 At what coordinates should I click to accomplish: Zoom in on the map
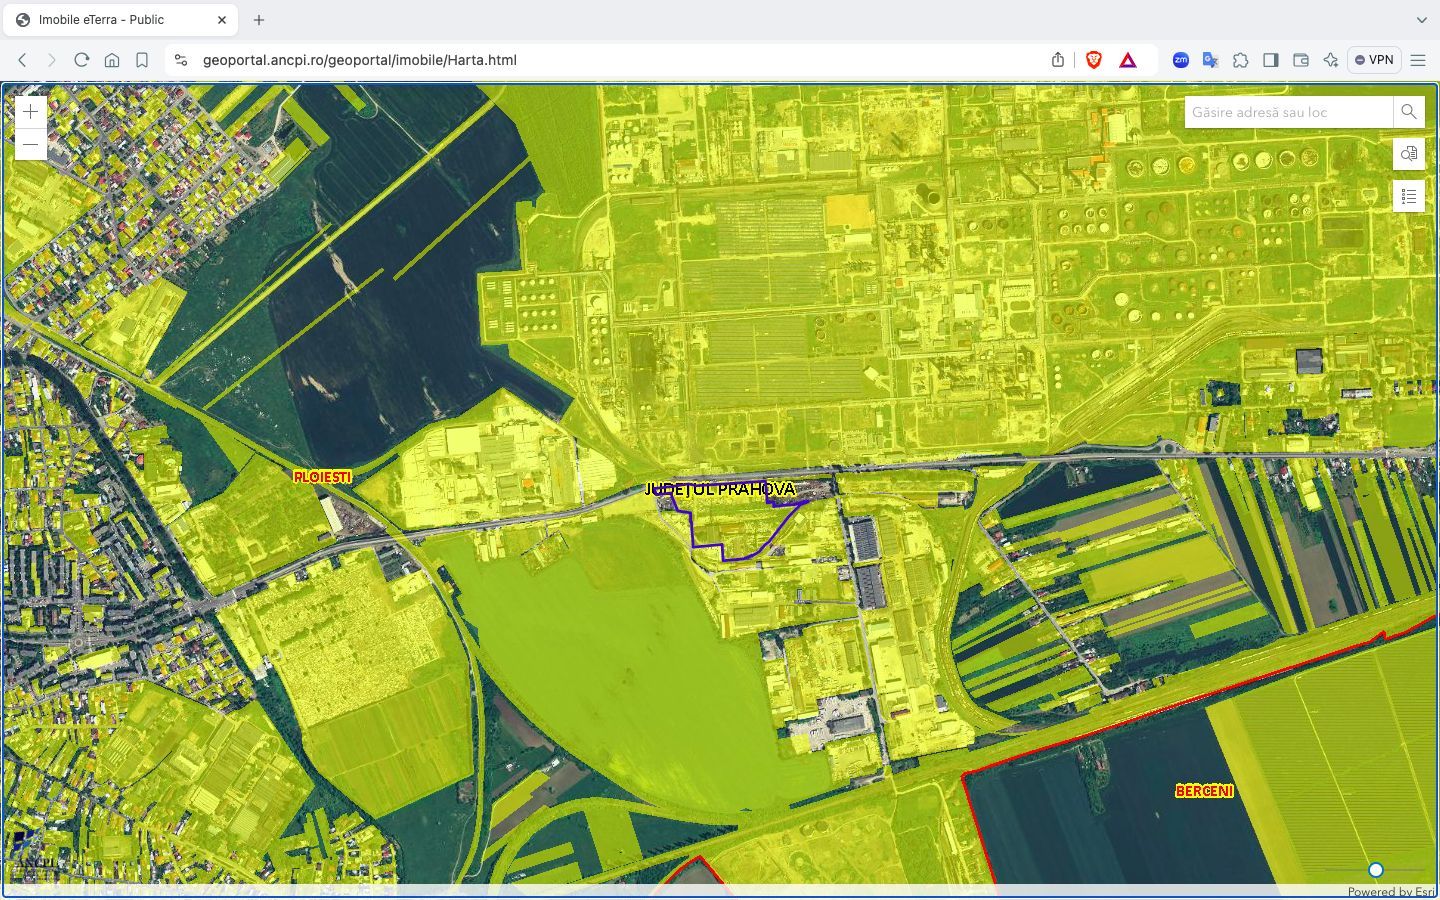tap(31, 112)
